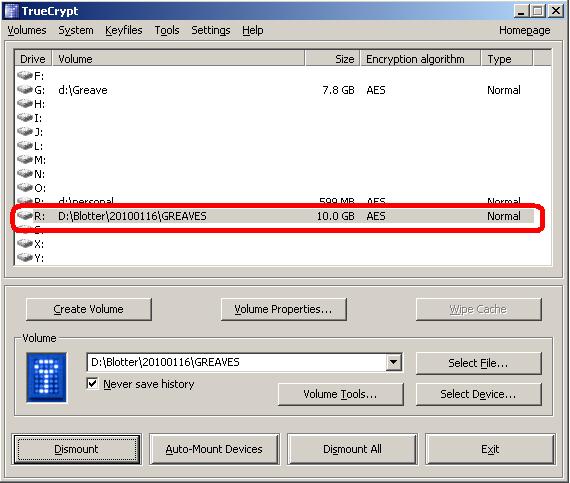The height and width of the screenshot is (483, 570).
Task: Select the R: drive icon
Action: click(25, 216)
